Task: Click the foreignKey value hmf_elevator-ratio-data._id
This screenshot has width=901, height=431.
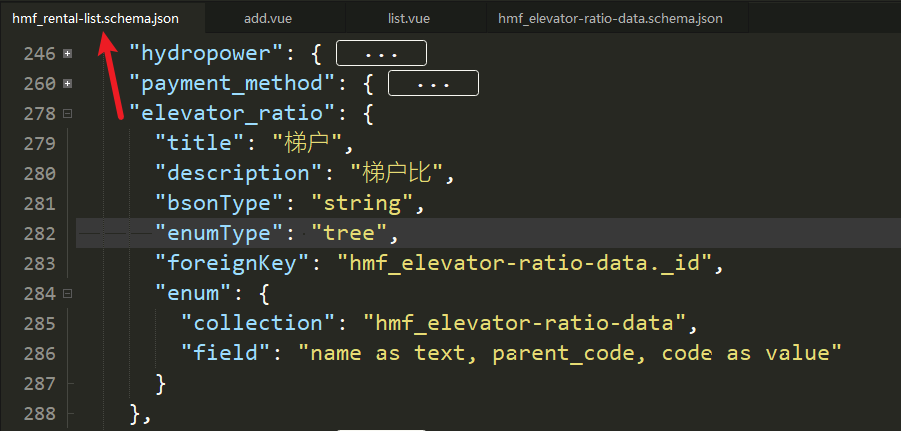Action: click(523, 263)
